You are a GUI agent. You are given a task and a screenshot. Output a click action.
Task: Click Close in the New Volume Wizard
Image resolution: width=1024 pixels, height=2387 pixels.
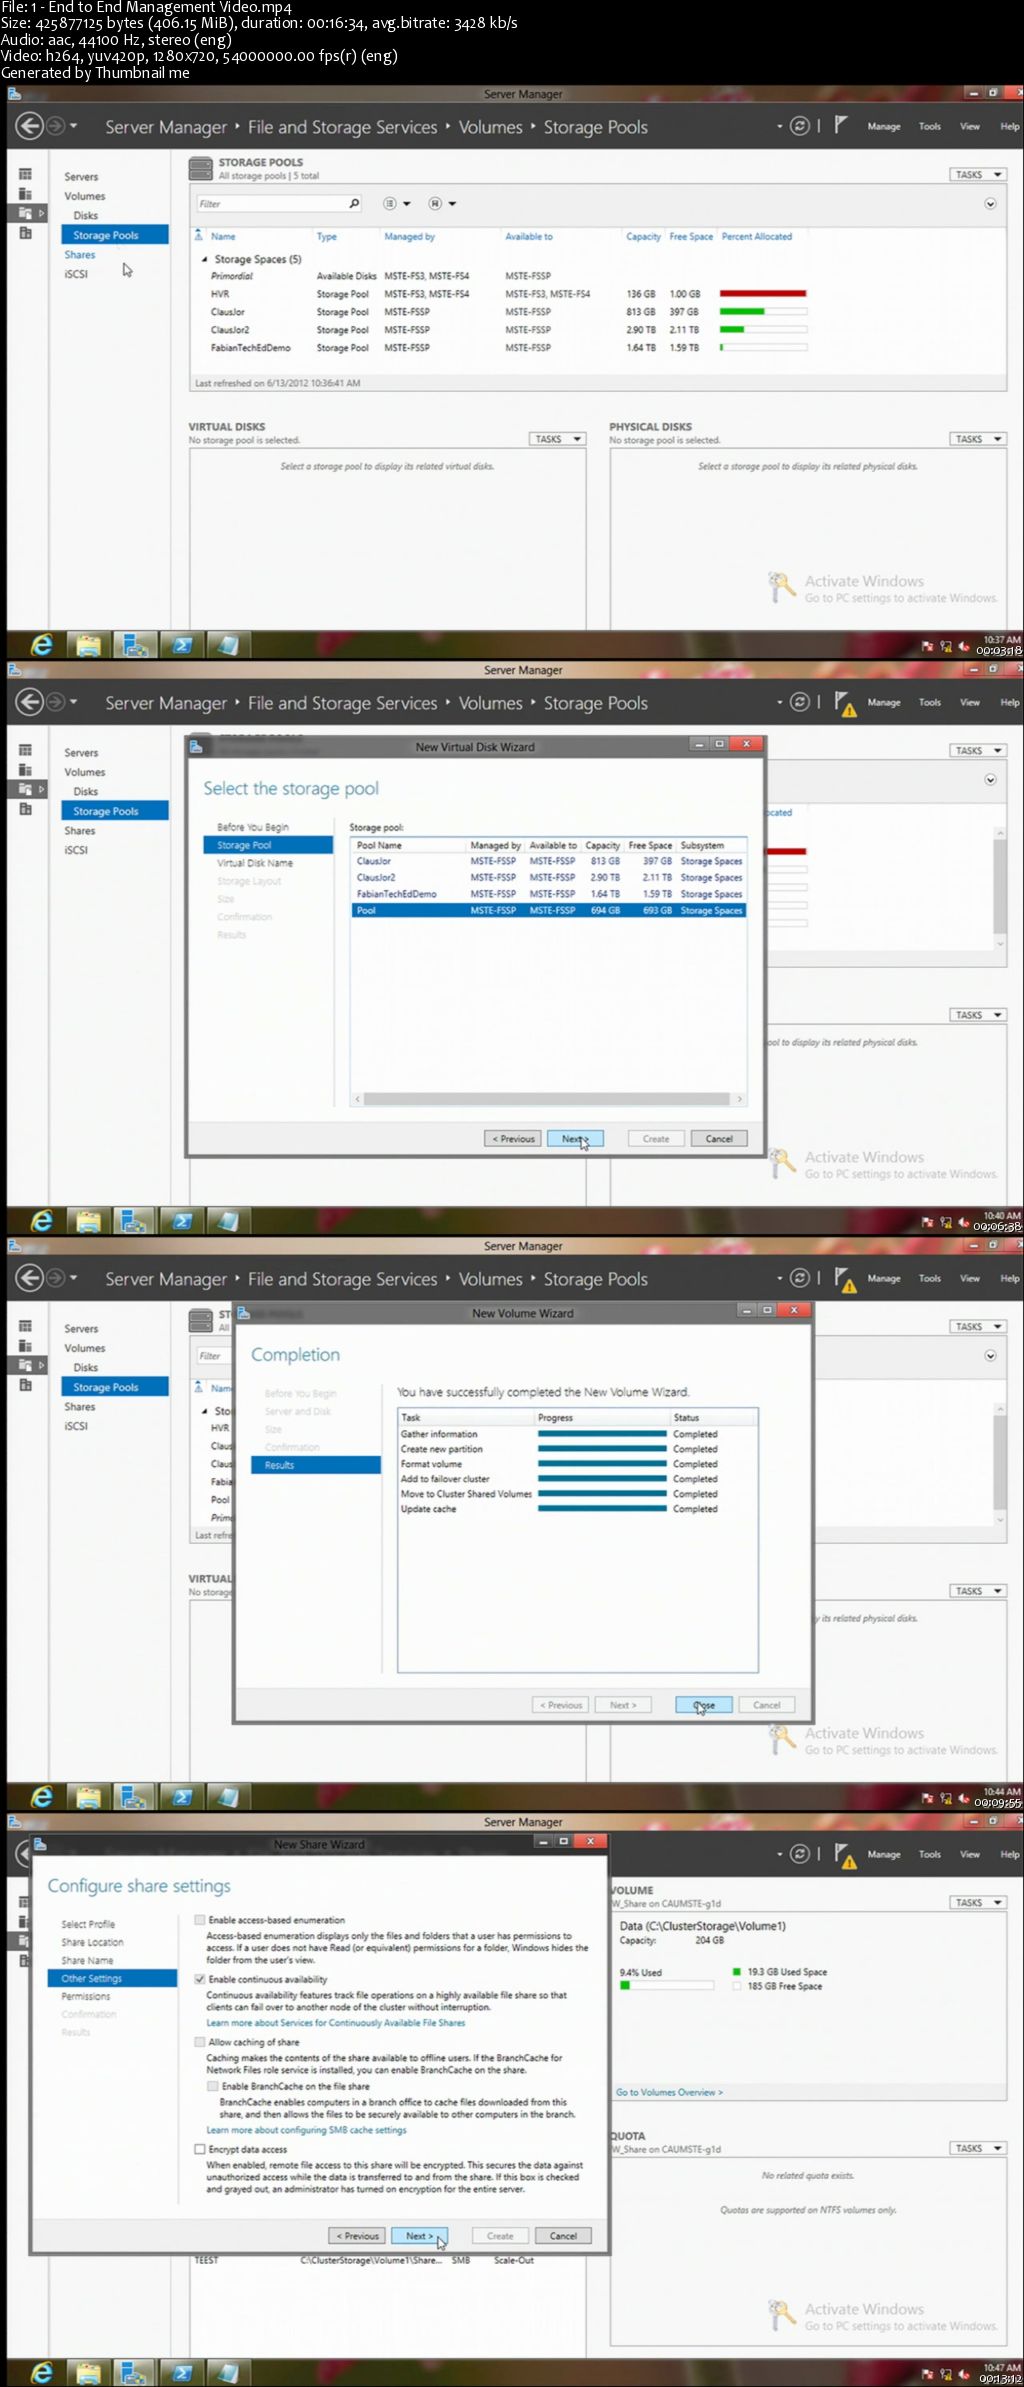click(704, 1705)
